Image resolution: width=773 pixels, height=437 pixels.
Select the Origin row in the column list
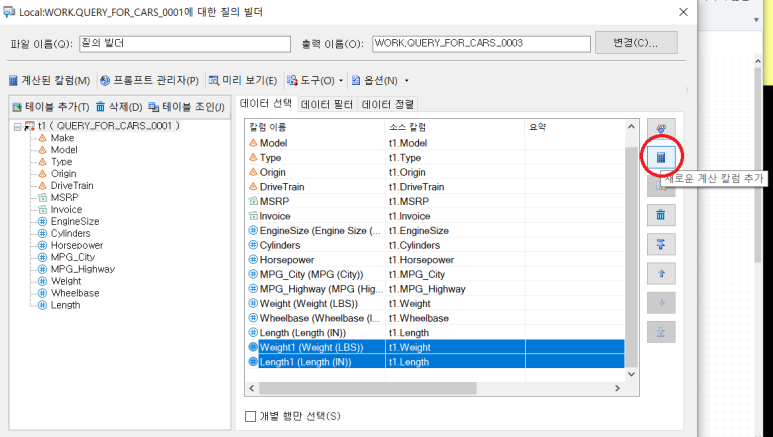435,172
